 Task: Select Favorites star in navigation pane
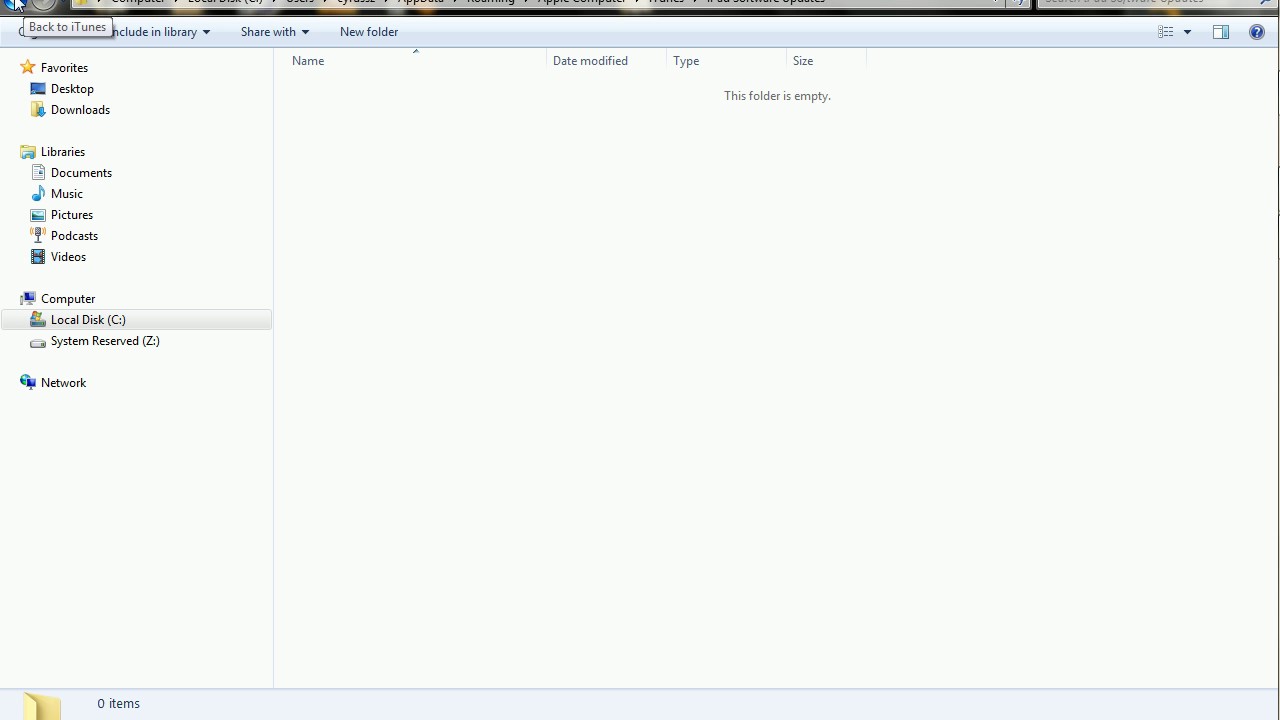[28, 68]
